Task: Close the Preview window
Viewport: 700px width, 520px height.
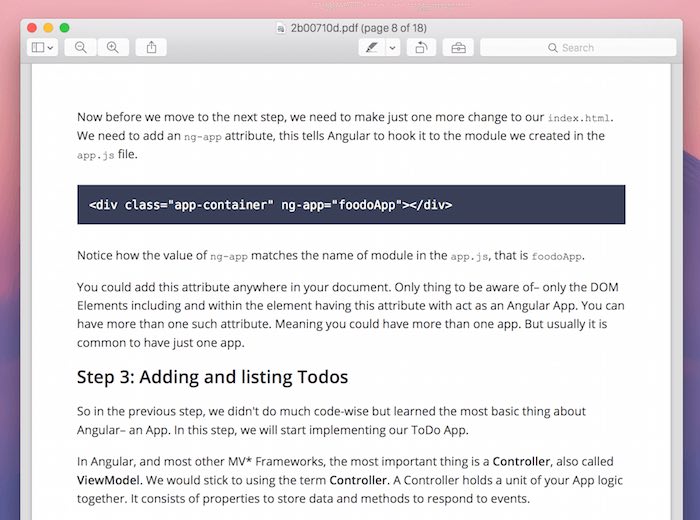Action: click(32, 28)
